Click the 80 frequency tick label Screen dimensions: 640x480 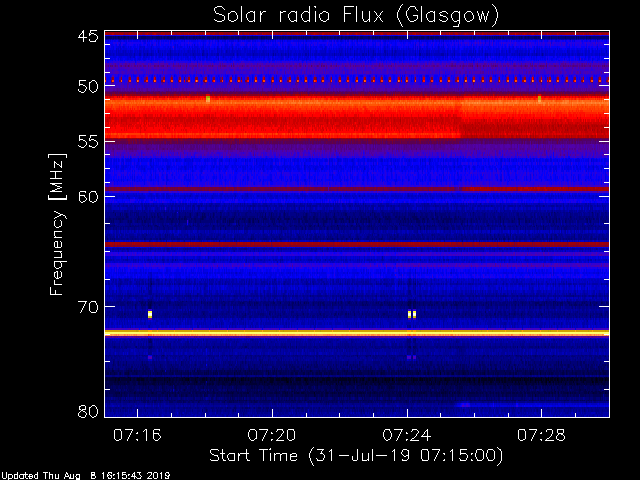(88, 411)
